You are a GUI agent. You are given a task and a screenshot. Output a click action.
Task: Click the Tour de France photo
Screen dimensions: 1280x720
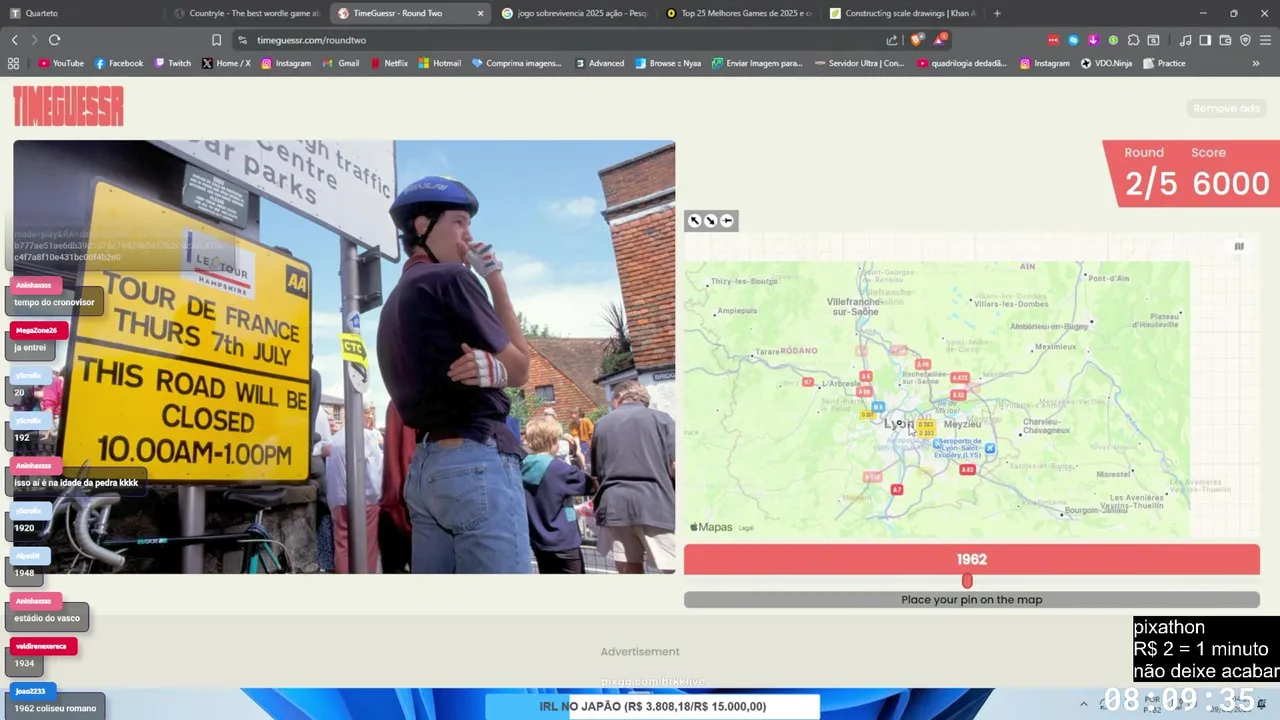(344, 357)
